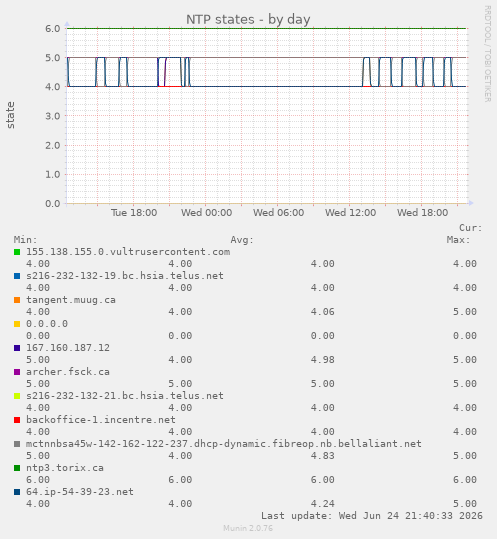The image size is (497, 539).
Task: Select legend label tangent.muug.ca
Action: coord(71,300)
